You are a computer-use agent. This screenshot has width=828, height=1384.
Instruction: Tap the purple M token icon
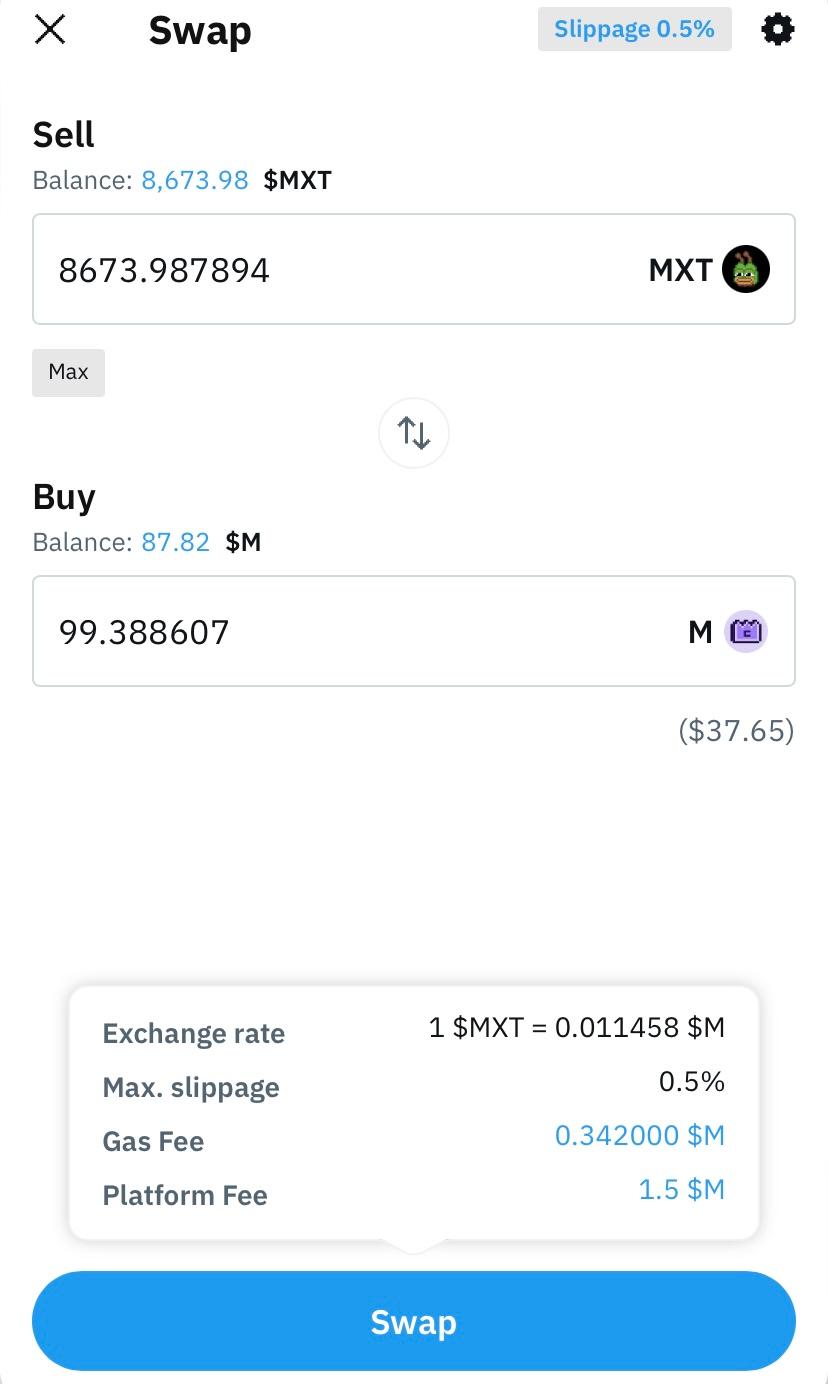[746, 632]
